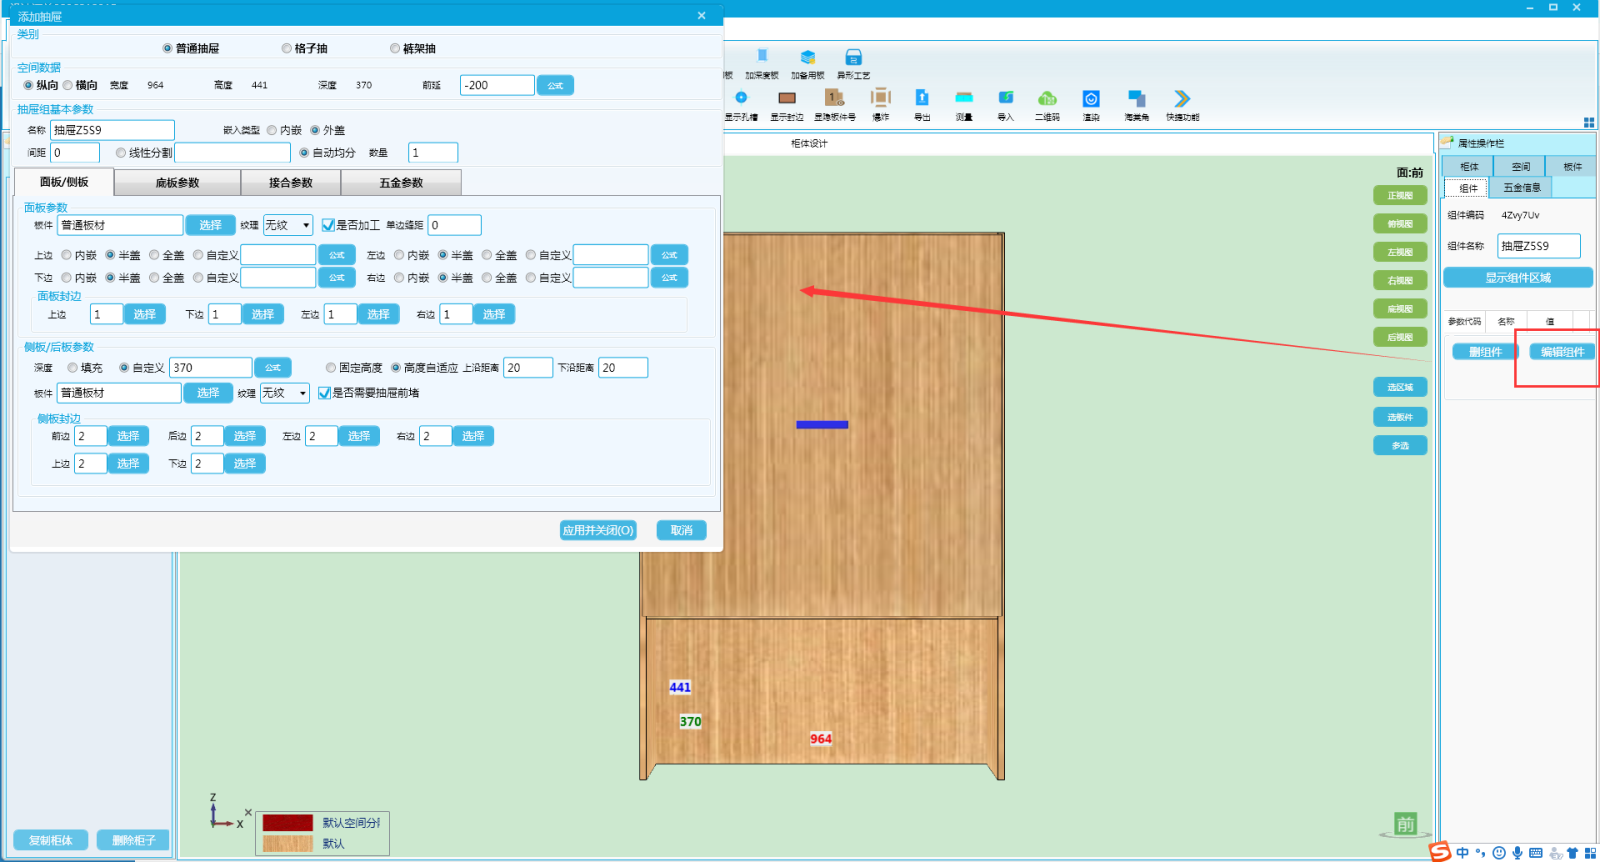1600x862 pixels.
Task: Click the 渲染 render icon
Action: [x=1091, y=99]
